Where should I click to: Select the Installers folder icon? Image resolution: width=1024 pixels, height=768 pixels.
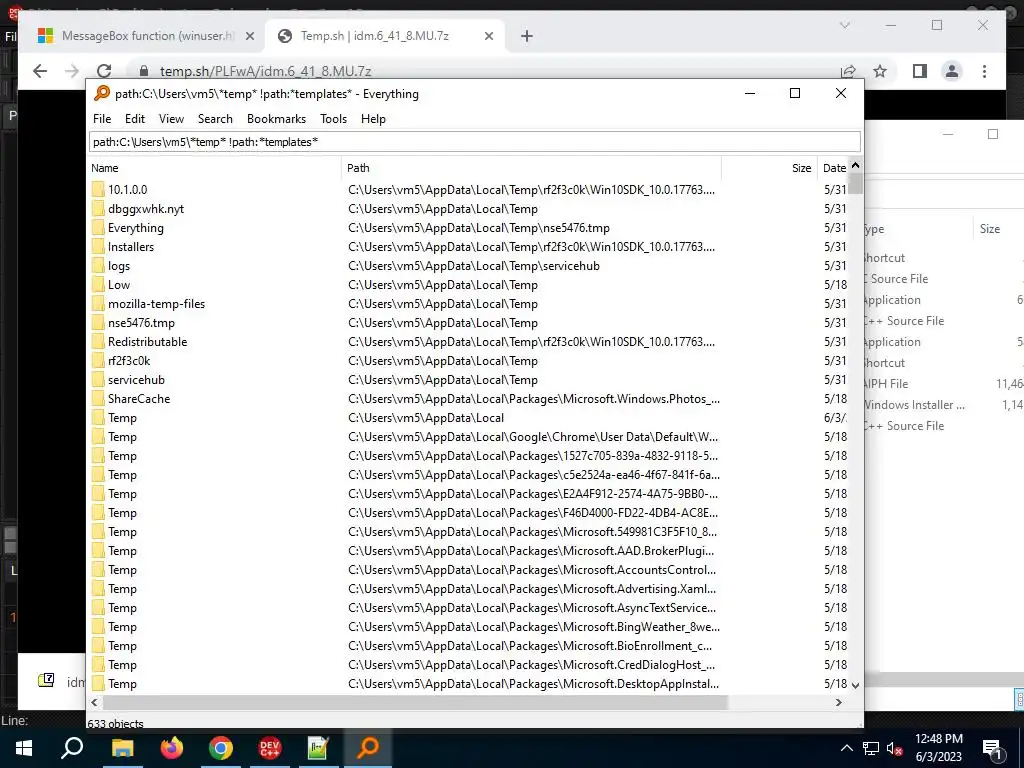[98, 246]
